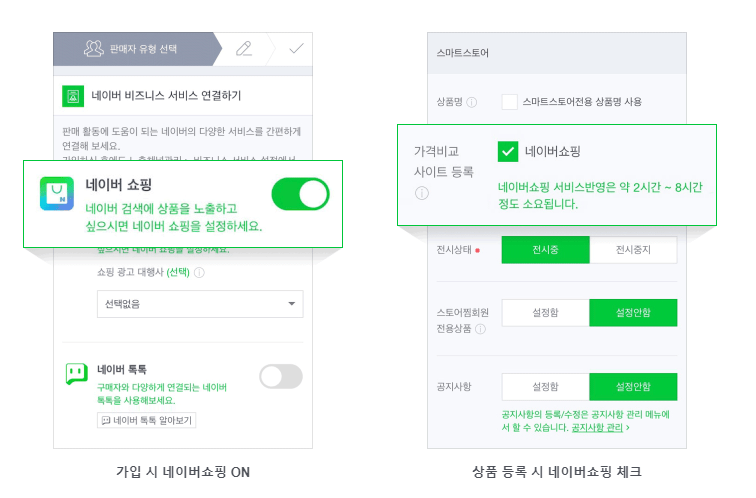
Task: Enable the 네이버 톡톡 toggle
Action: click(281, 376)
